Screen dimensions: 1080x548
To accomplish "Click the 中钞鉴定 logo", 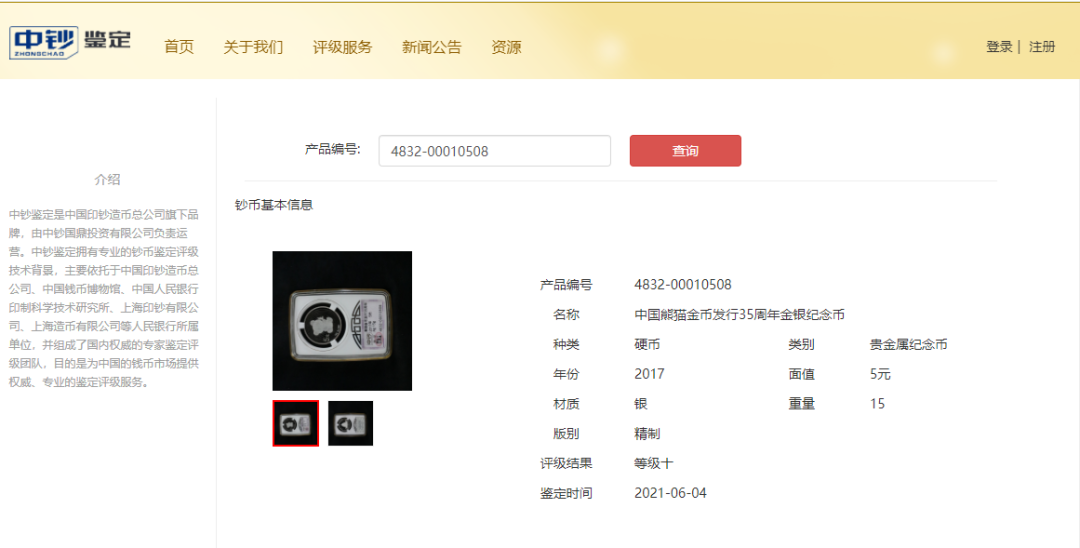I will 70,43.
